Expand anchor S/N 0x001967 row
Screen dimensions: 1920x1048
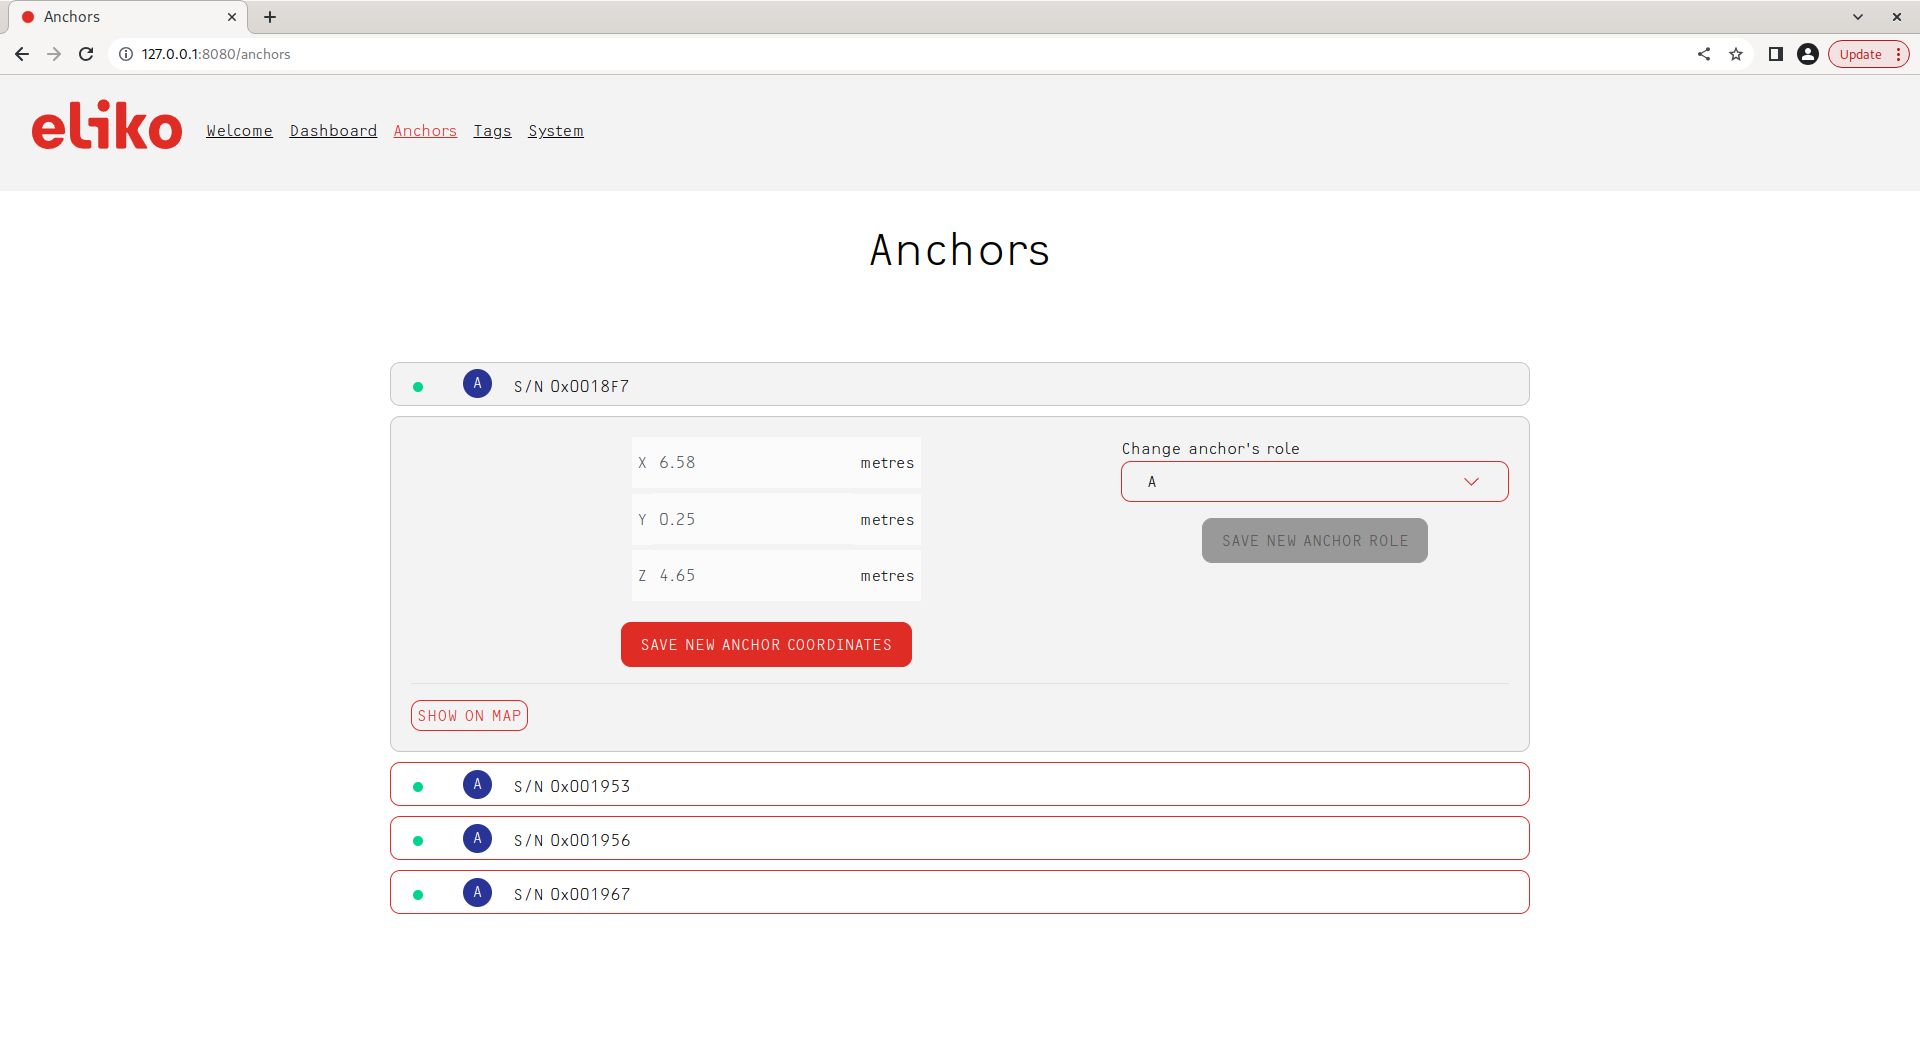(x=958, y=893)
